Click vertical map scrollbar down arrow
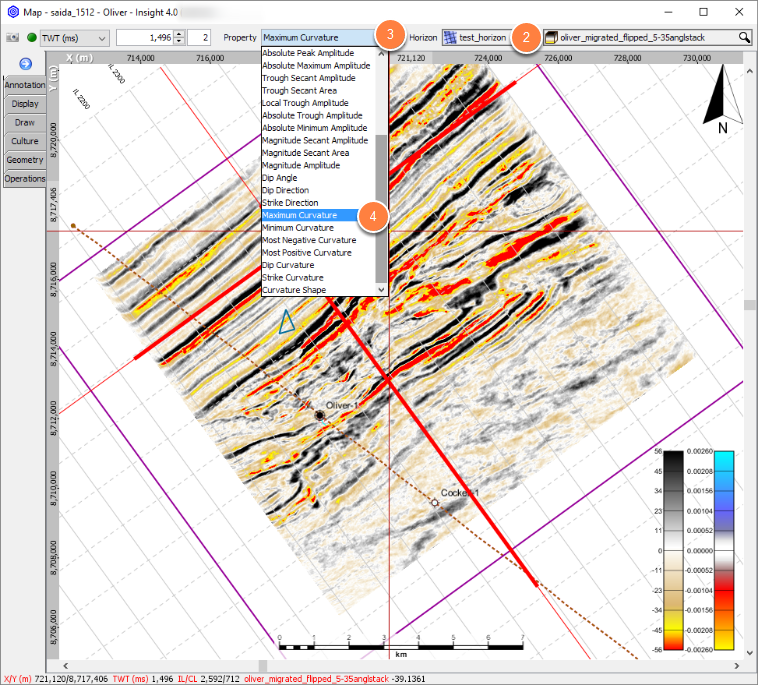Screen dimensions: 758x685 [750, 653]
